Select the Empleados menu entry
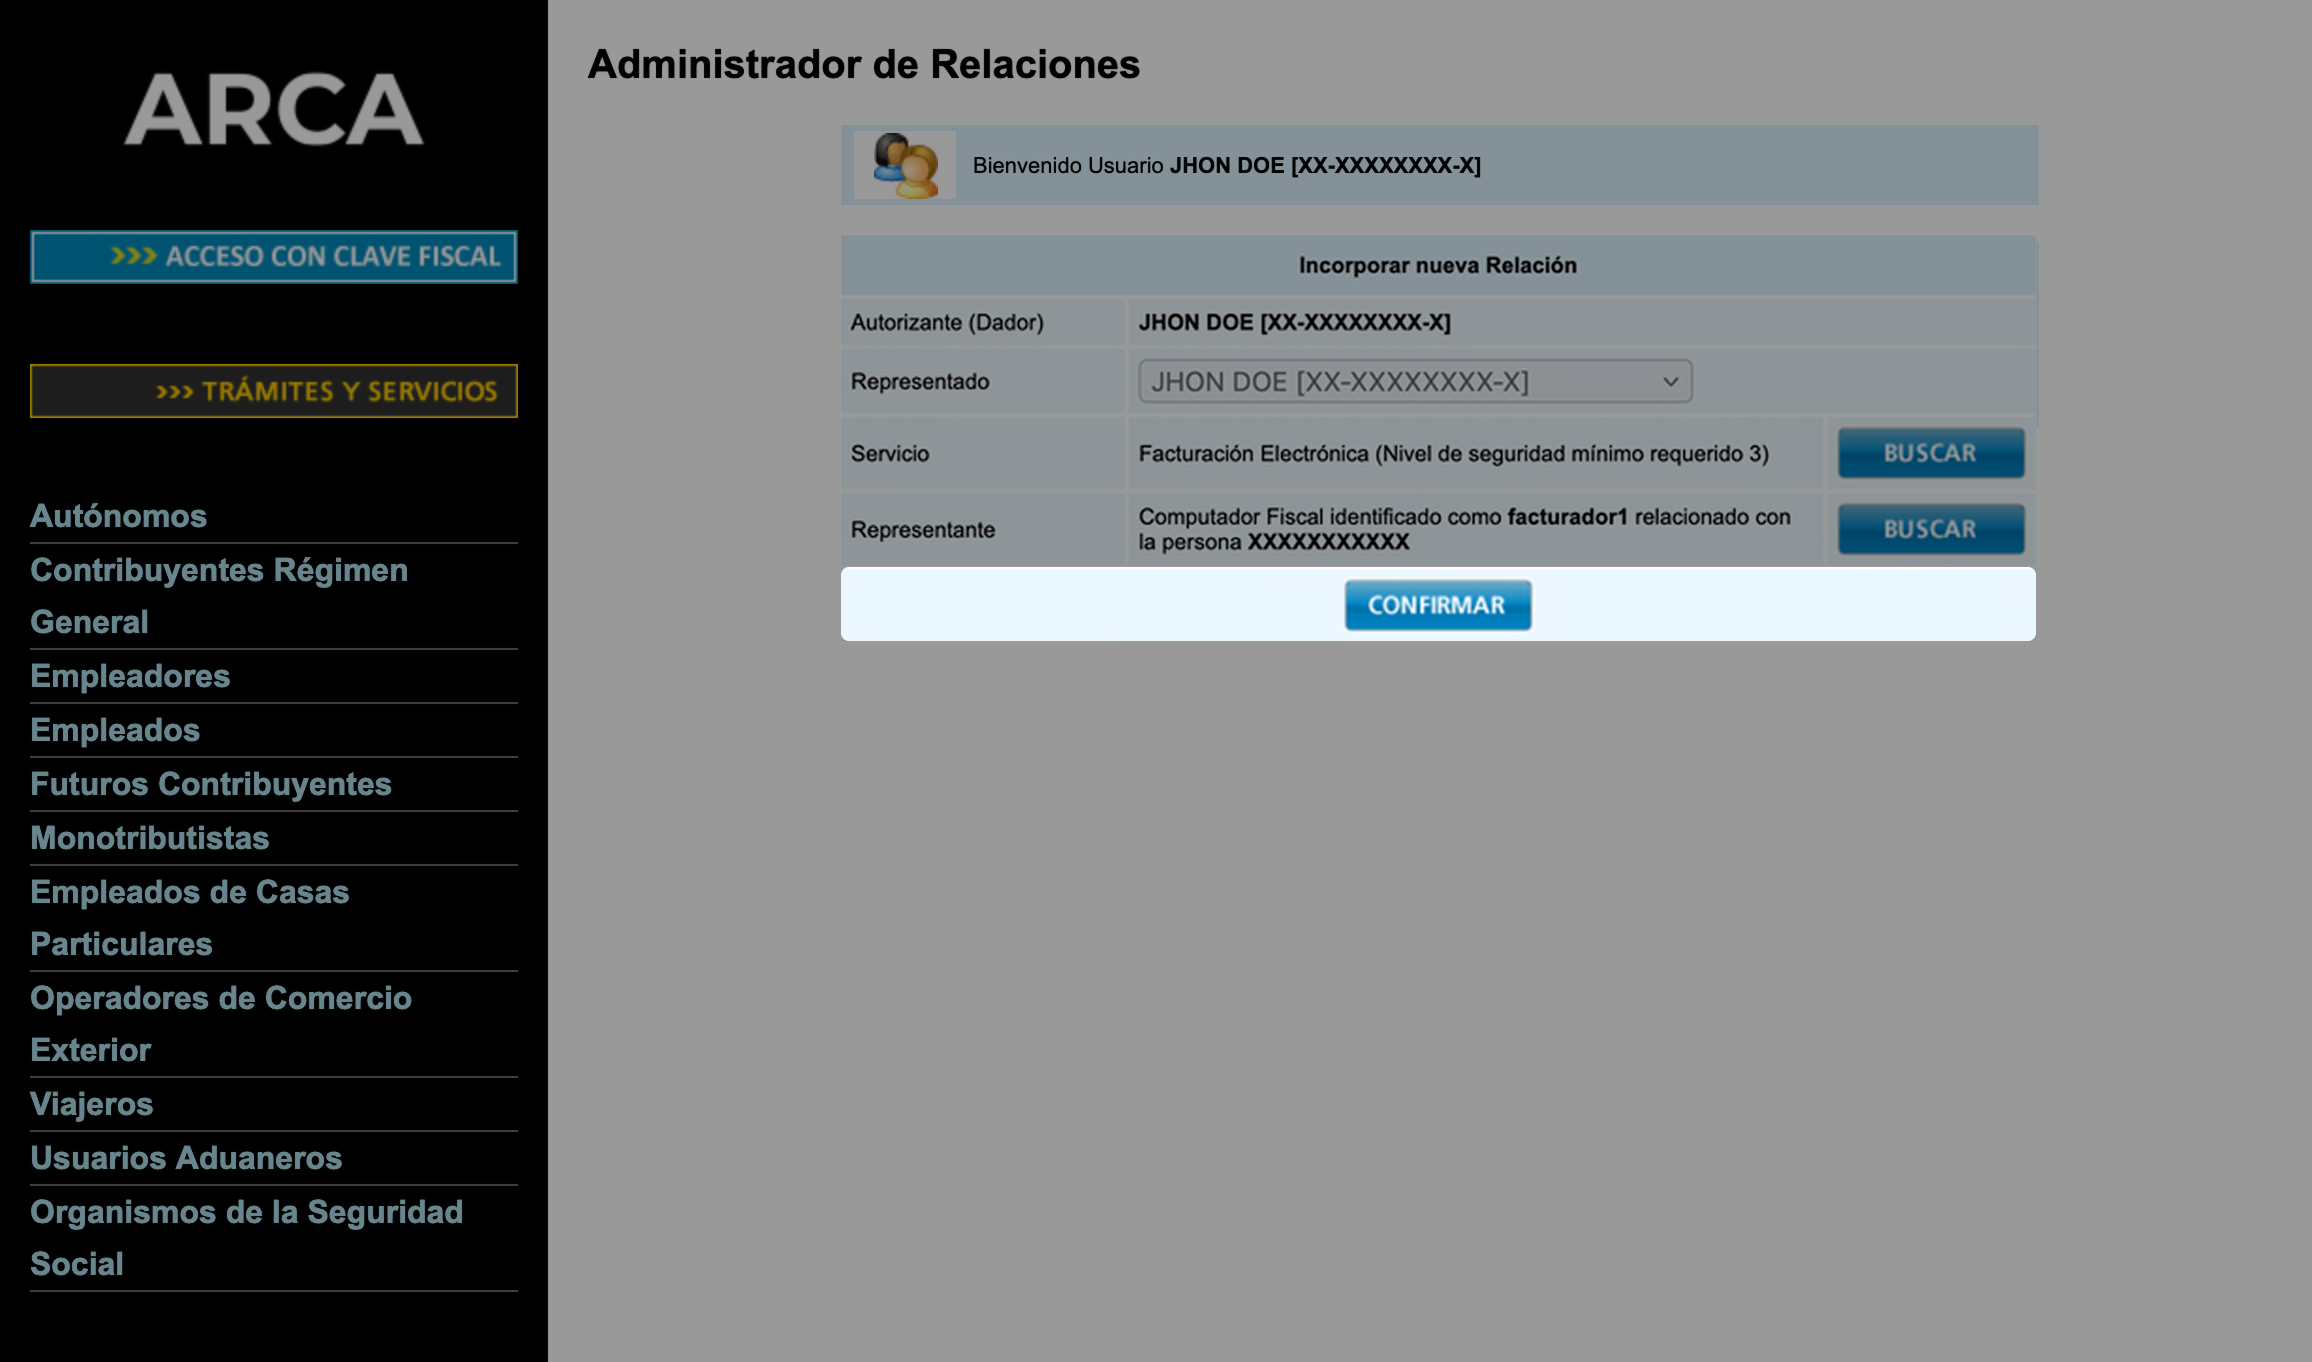 point(115,730)
